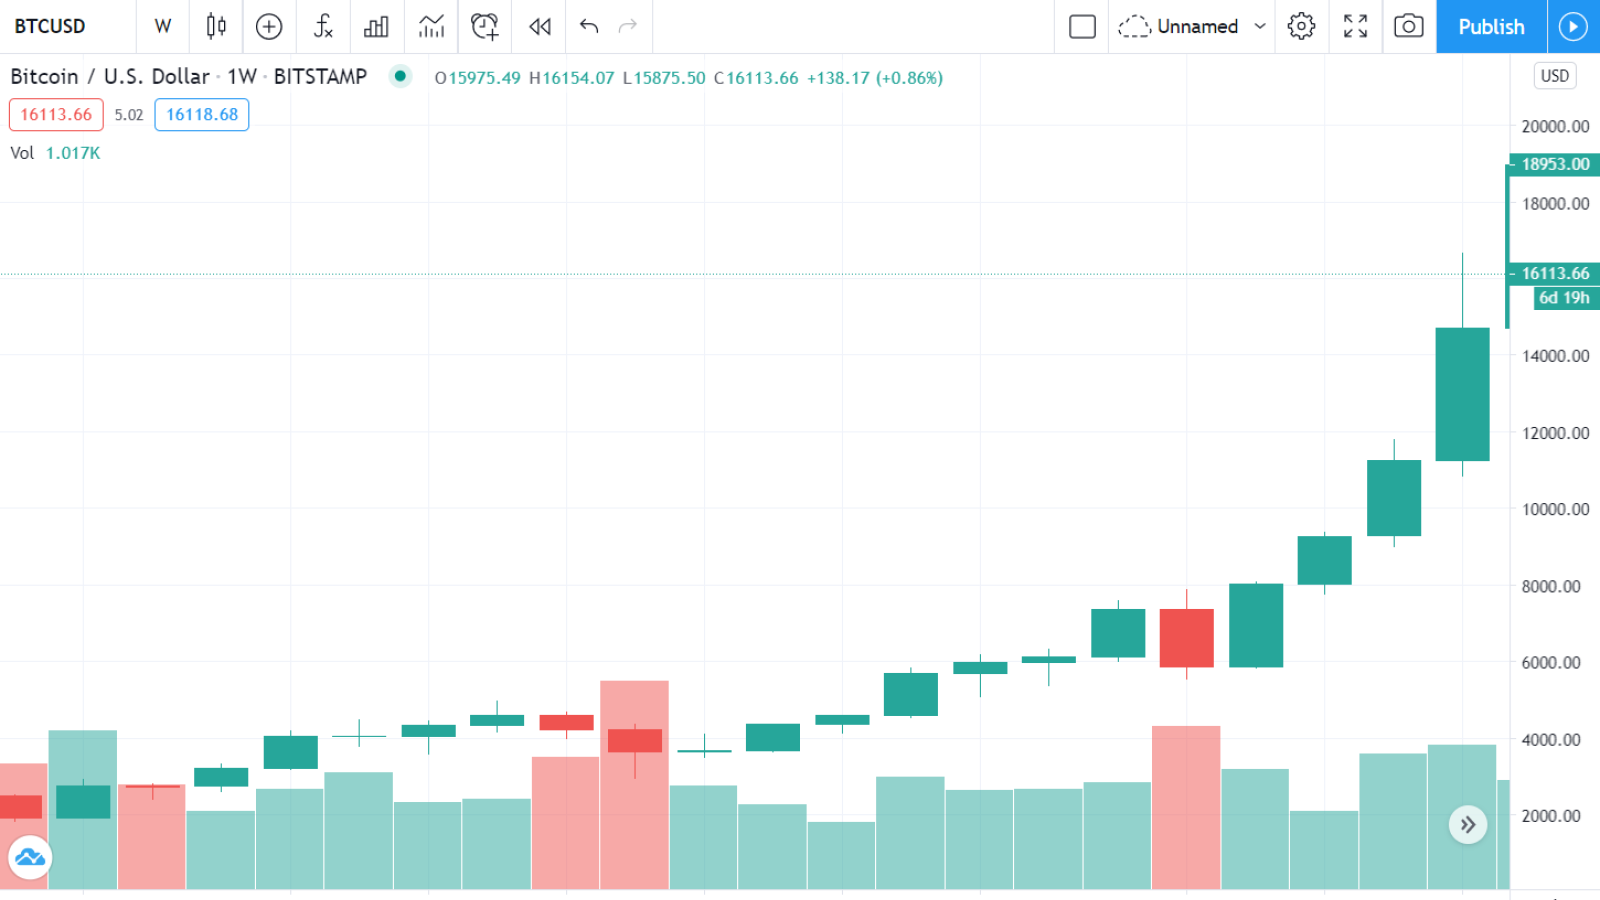The width and height of the screenshot is (1600, 900).
Task: Open the financials bar chart icon
Action: [377, 26]
